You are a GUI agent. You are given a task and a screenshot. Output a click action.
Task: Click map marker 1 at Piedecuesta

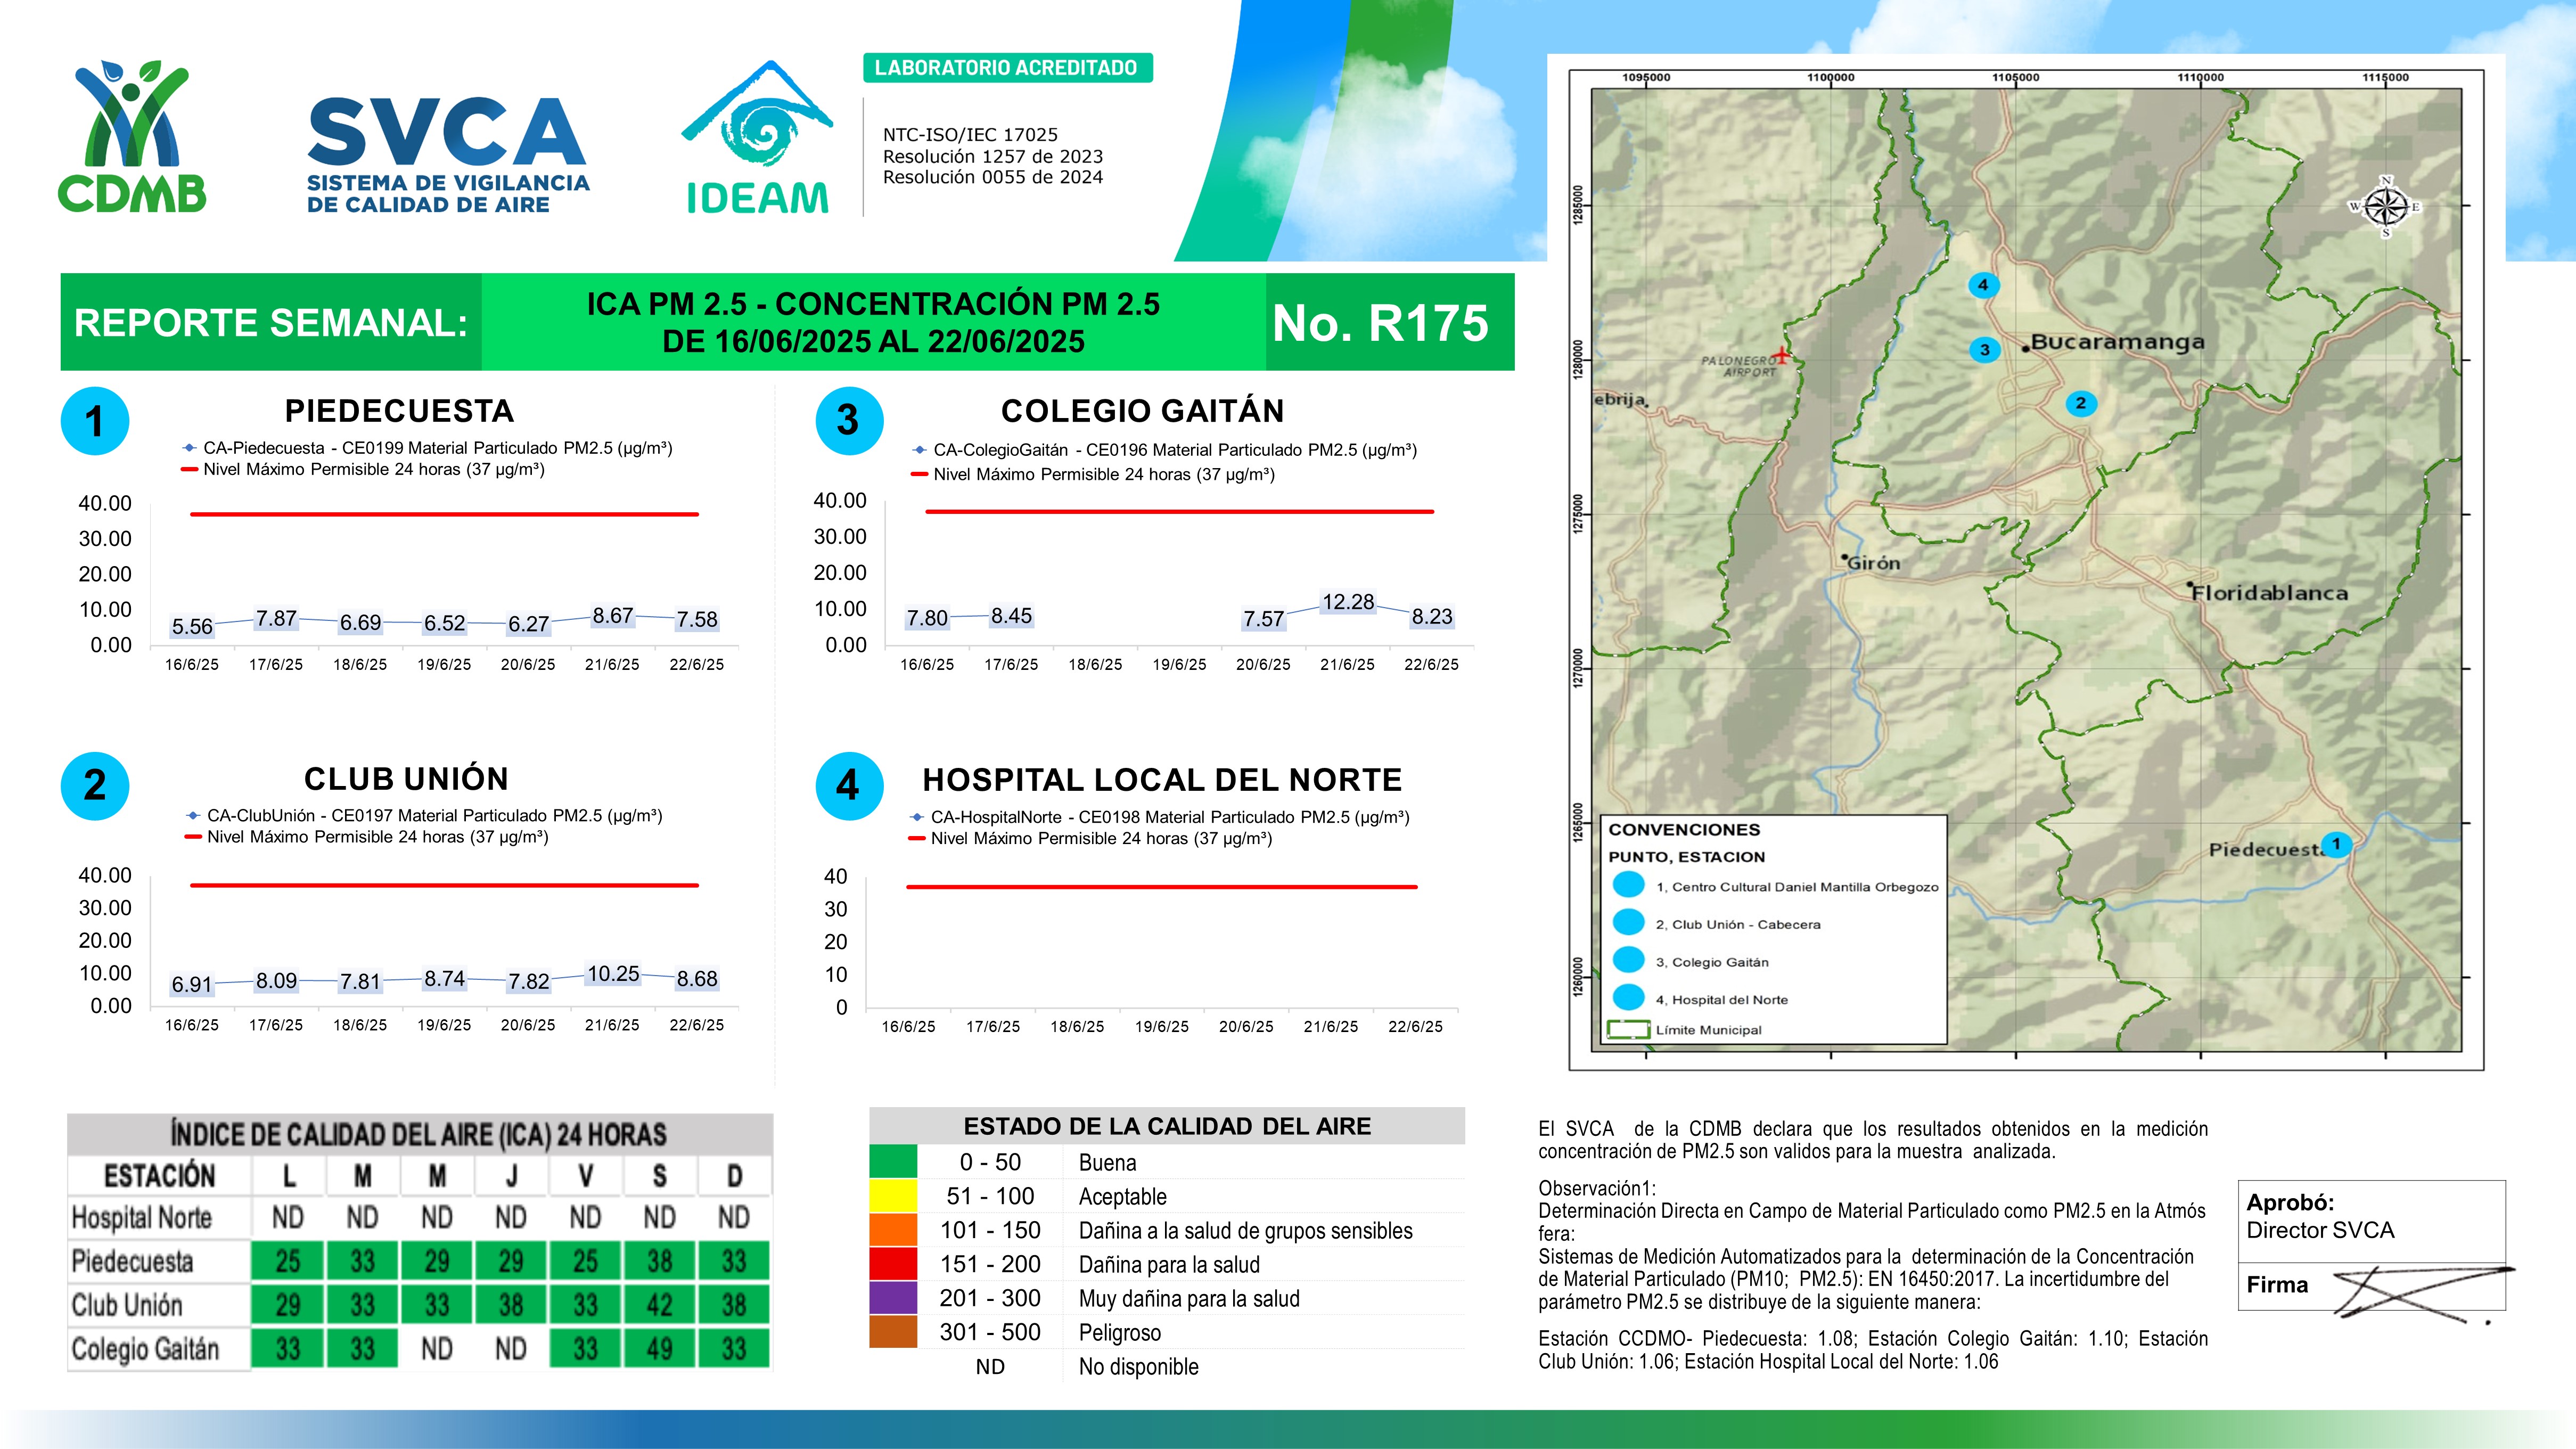(x=2336, y=844)
